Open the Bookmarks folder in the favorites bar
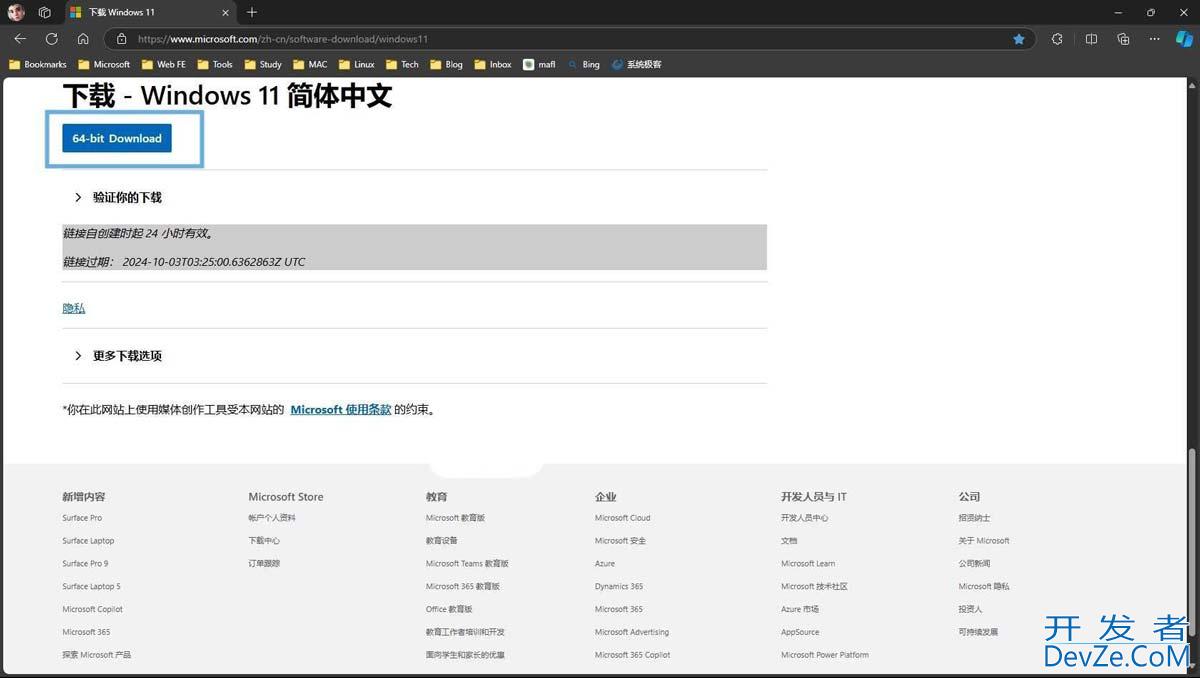Viewport: 1200px width, 678px height. [x=38, y=64]
